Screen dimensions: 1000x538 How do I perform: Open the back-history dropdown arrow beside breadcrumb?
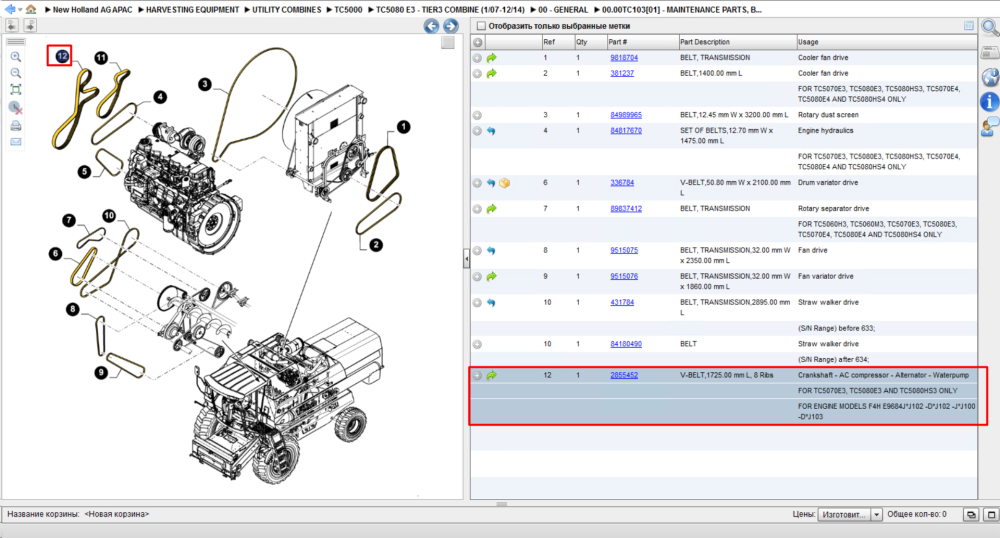(20, 10)
